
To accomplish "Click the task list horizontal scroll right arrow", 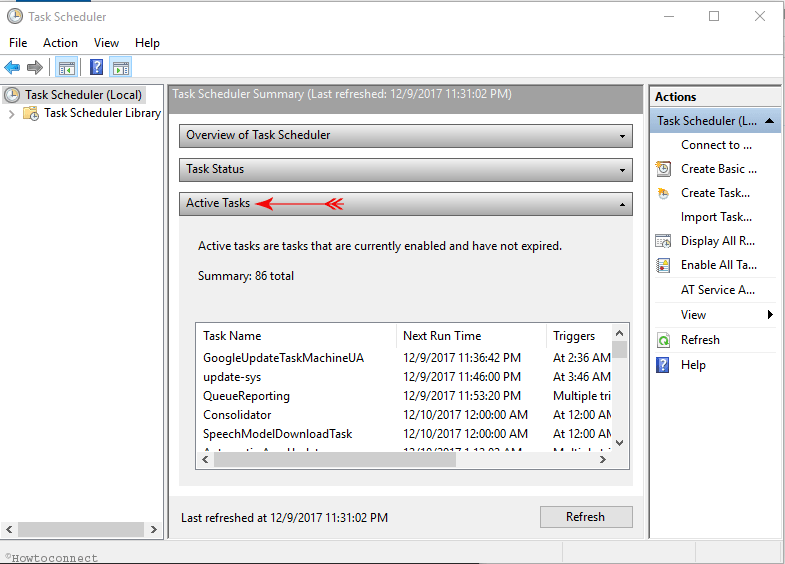I will (x=603, y=459).
